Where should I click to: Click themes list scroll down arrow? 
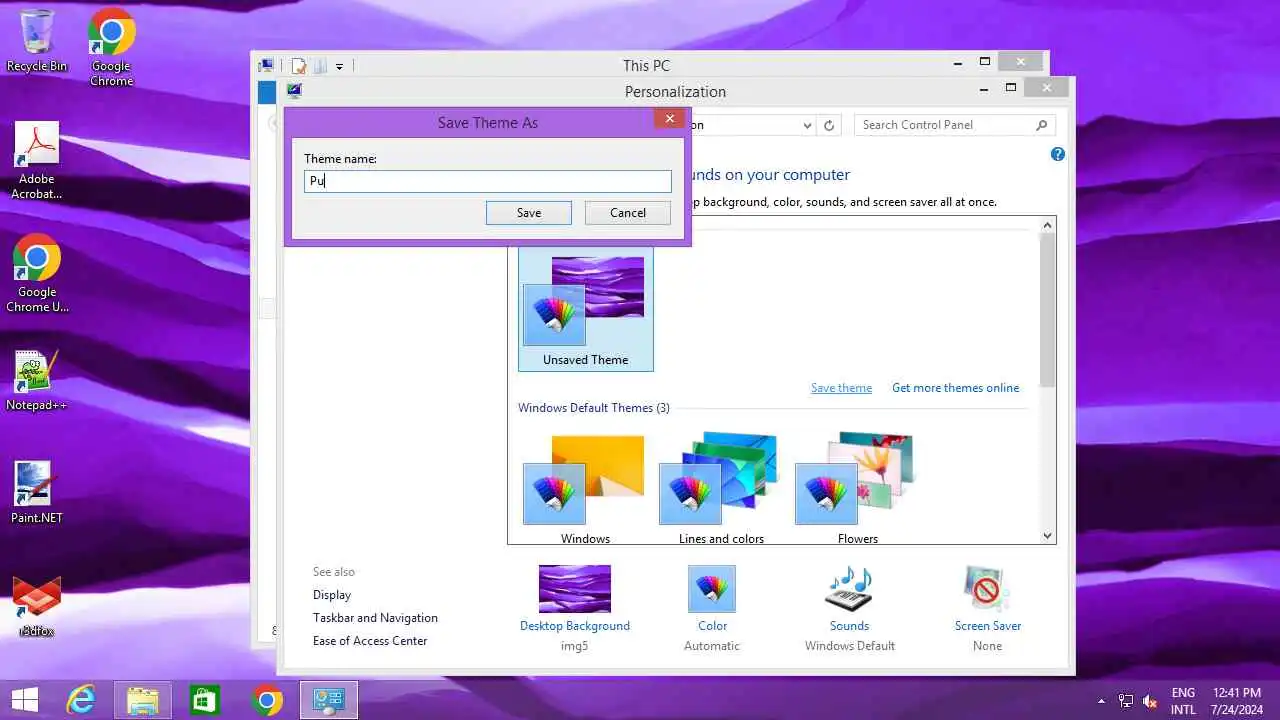1048,536
